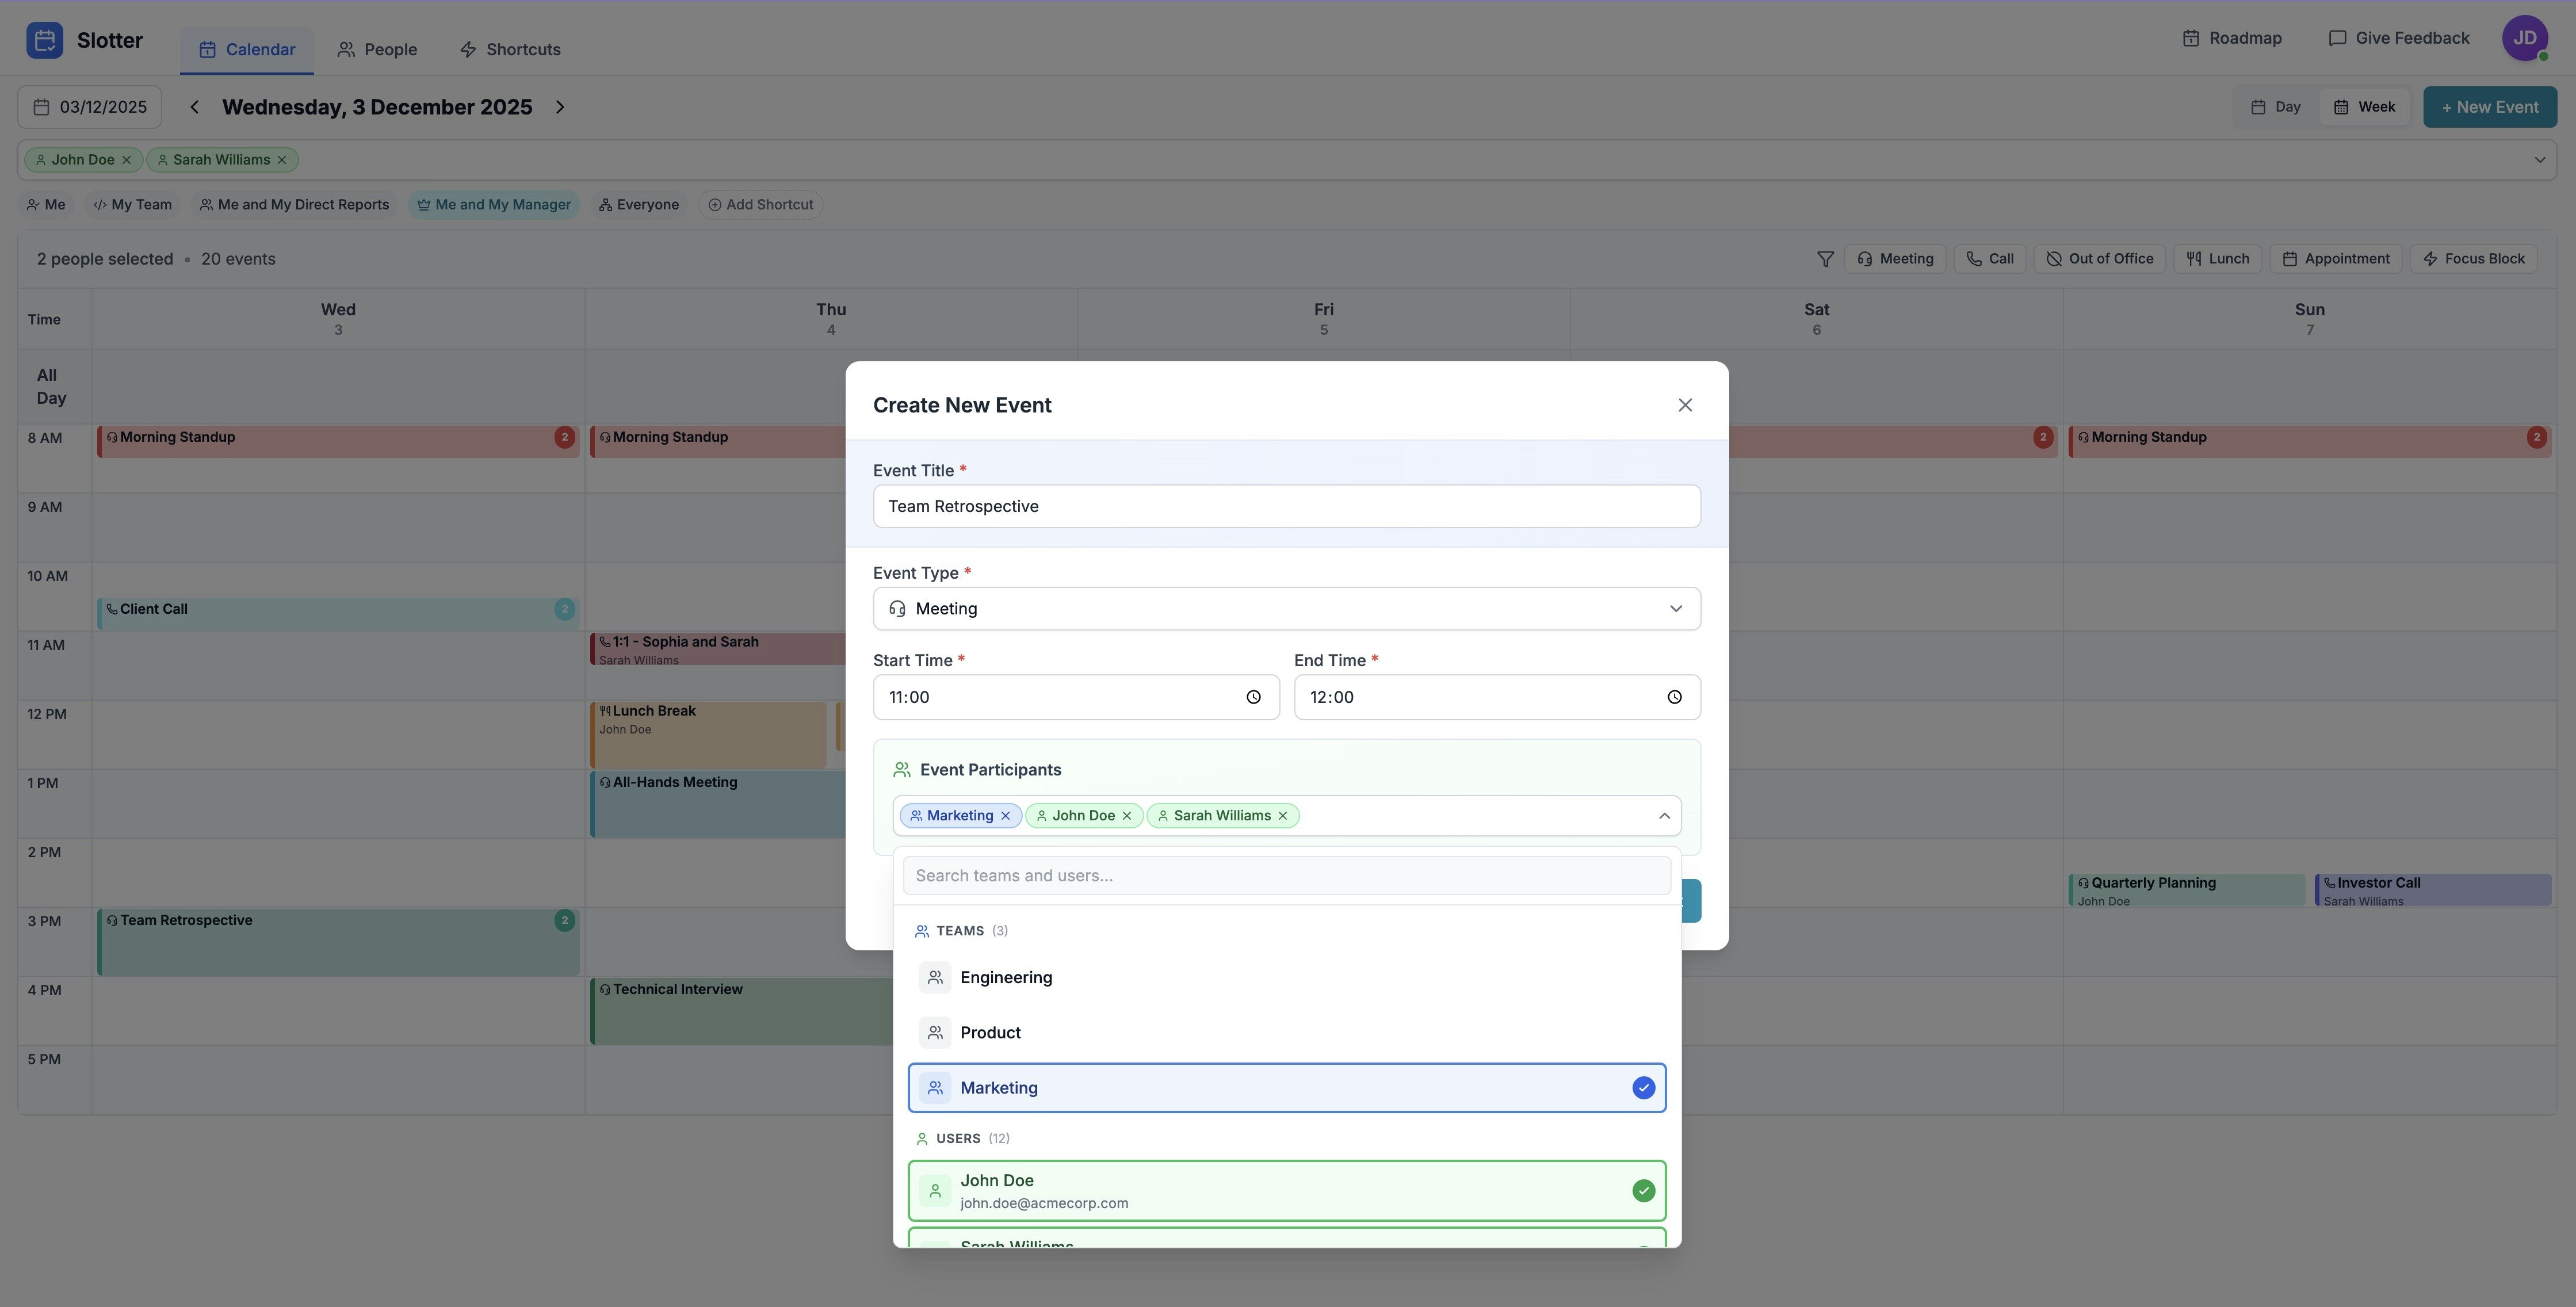
Task: Click the Slotter logo icon
Action: pos(45,40)
